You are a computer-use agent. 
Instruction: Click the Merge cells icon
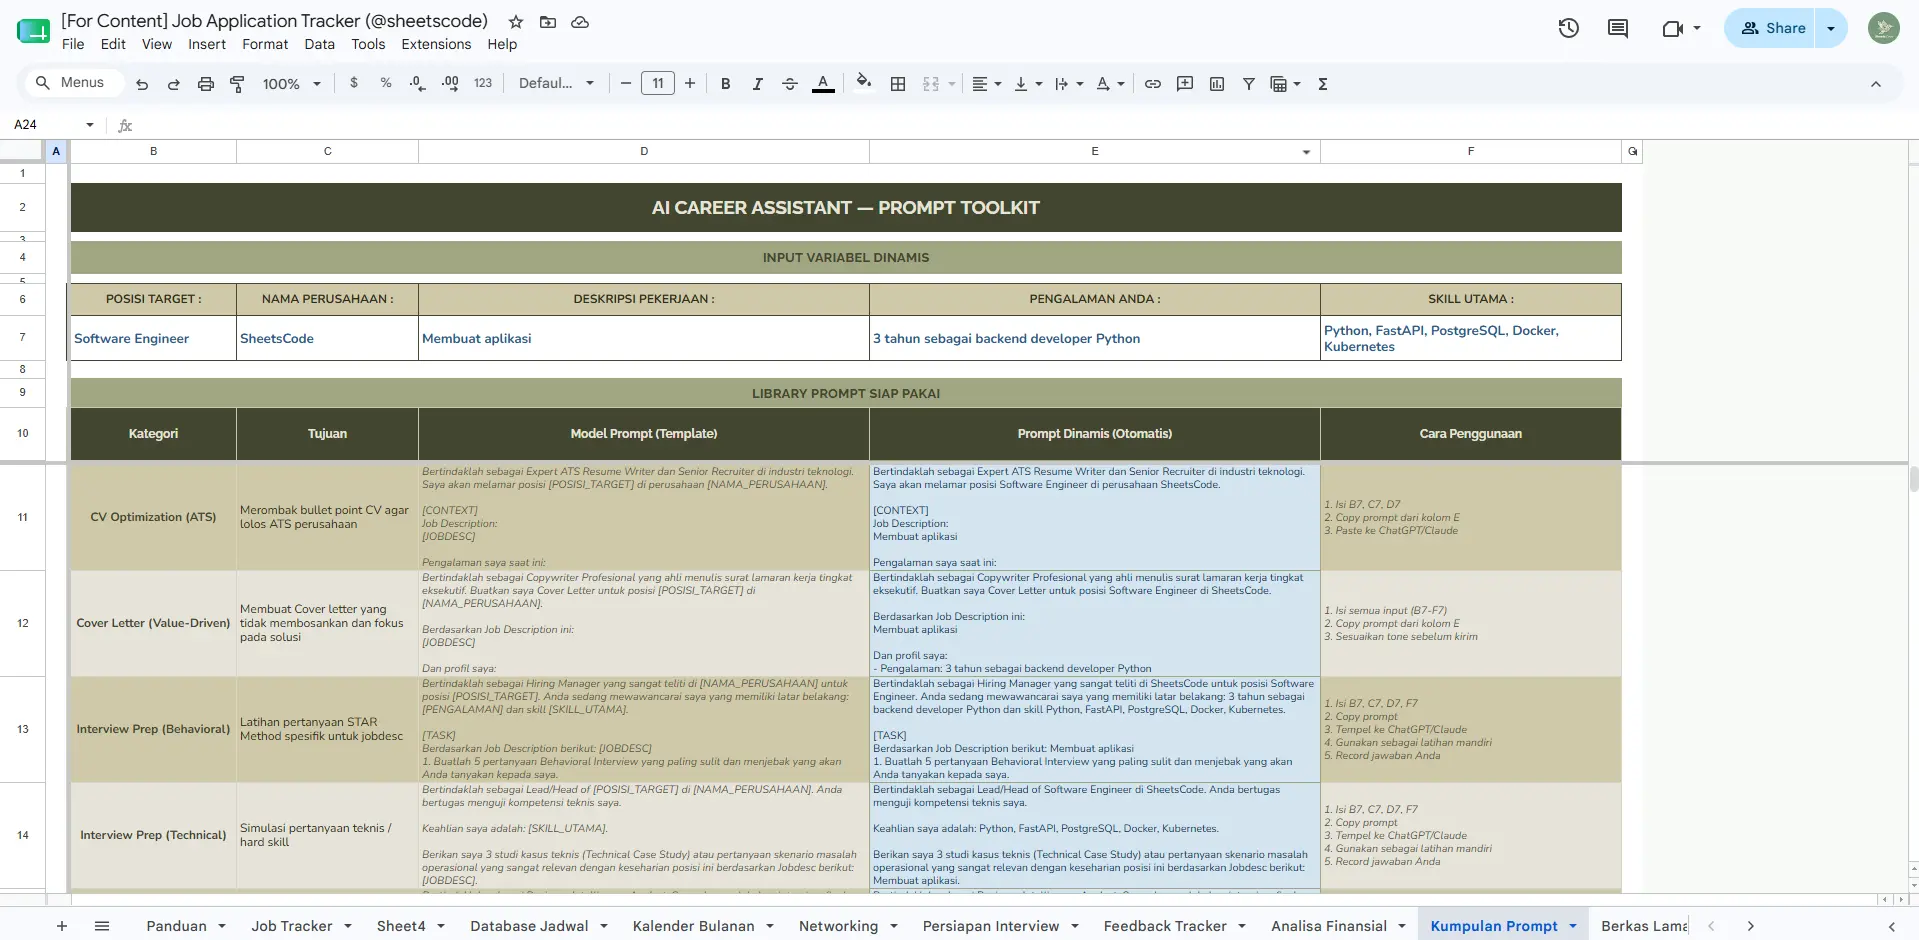point(931,84)
